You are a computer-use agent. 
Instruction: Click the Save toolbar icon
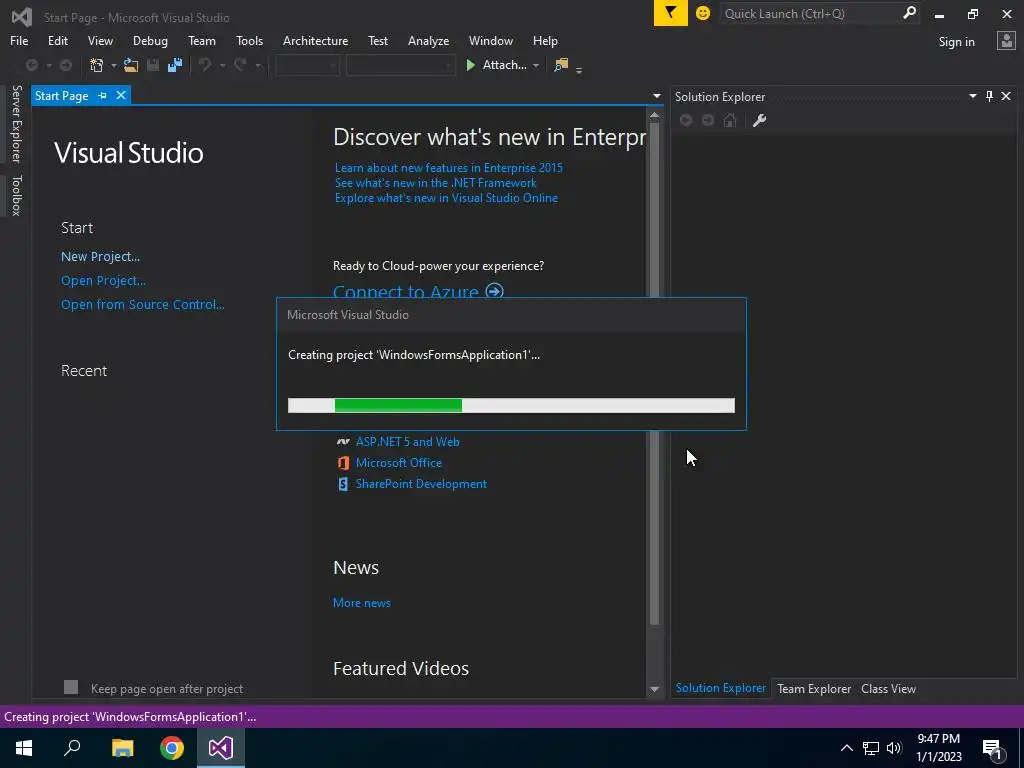[153, 65]
